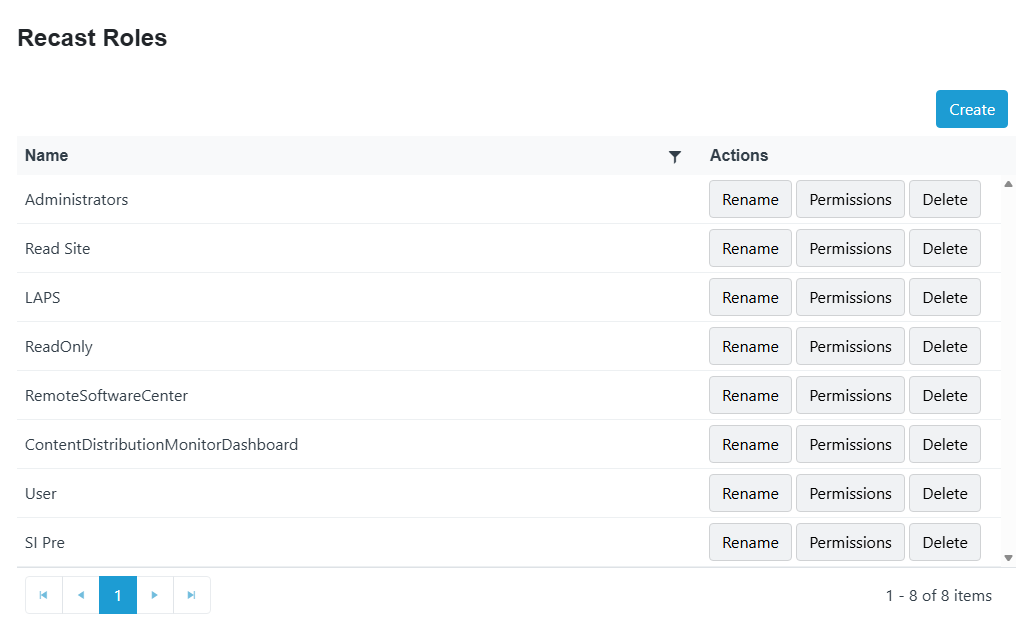Select the Administrators name cell

pyautogui.click(x=359, y=199)
